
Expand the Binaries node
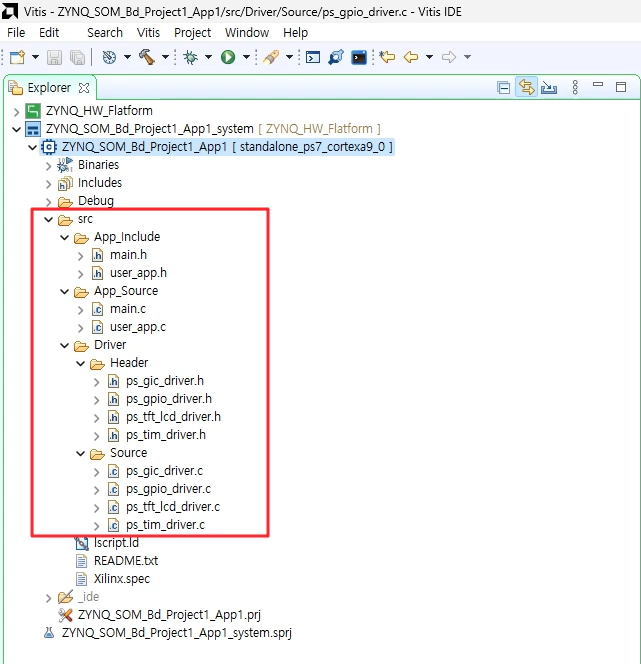pyautogui.click(x=49, y=166)
